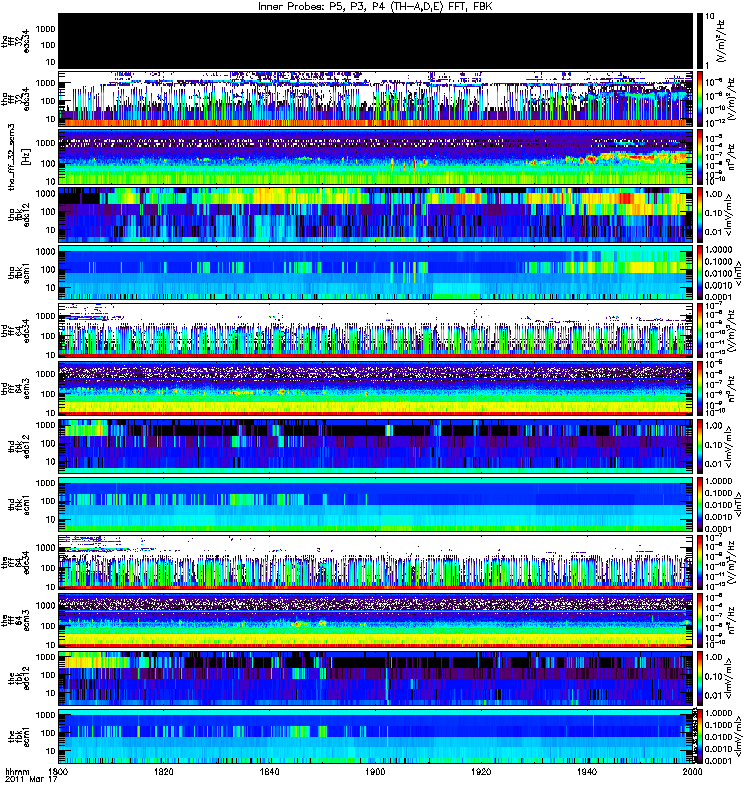Click the tha fbk scm1 panel label
Screen dimensions: 750x800
pyautogui.click(x=19, y=272)
